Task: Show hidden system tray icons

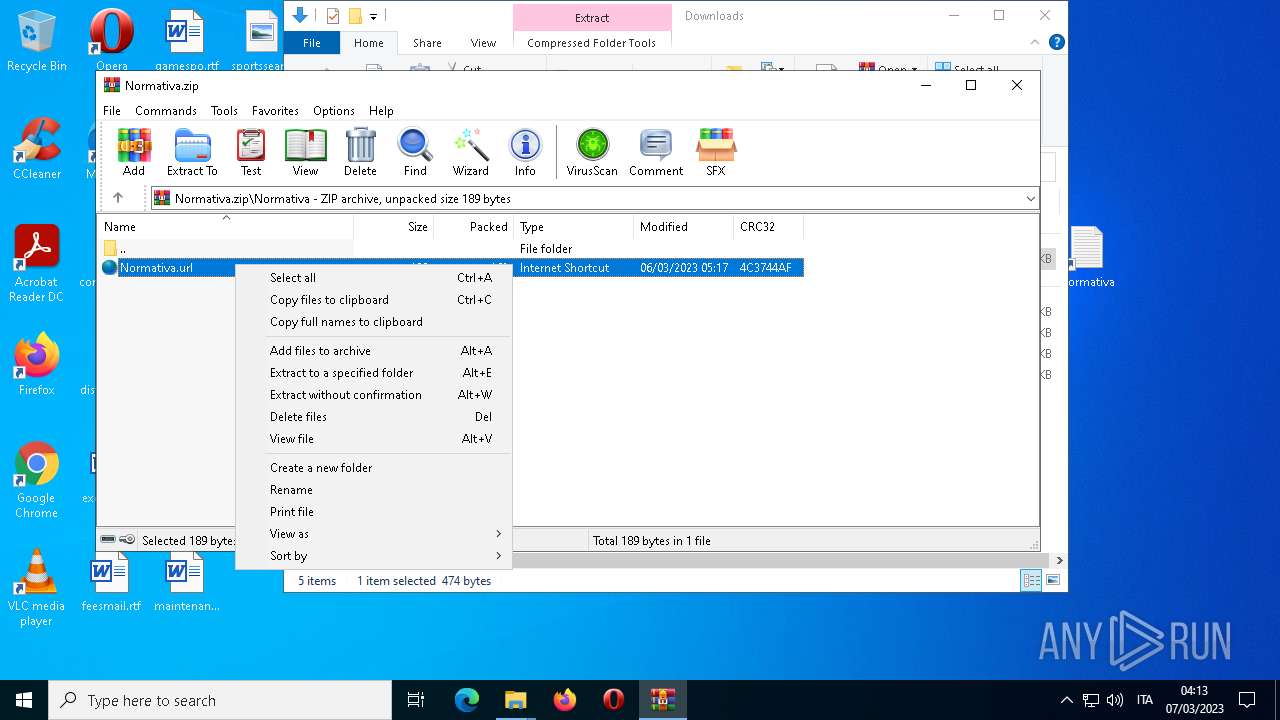Action: coord(1066,700)
